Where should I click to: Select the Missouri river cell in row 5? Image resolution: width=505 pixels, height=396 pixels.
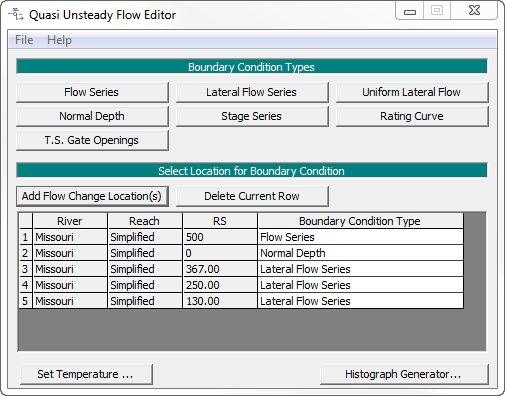pyautogui.click(x=70, y=301)
